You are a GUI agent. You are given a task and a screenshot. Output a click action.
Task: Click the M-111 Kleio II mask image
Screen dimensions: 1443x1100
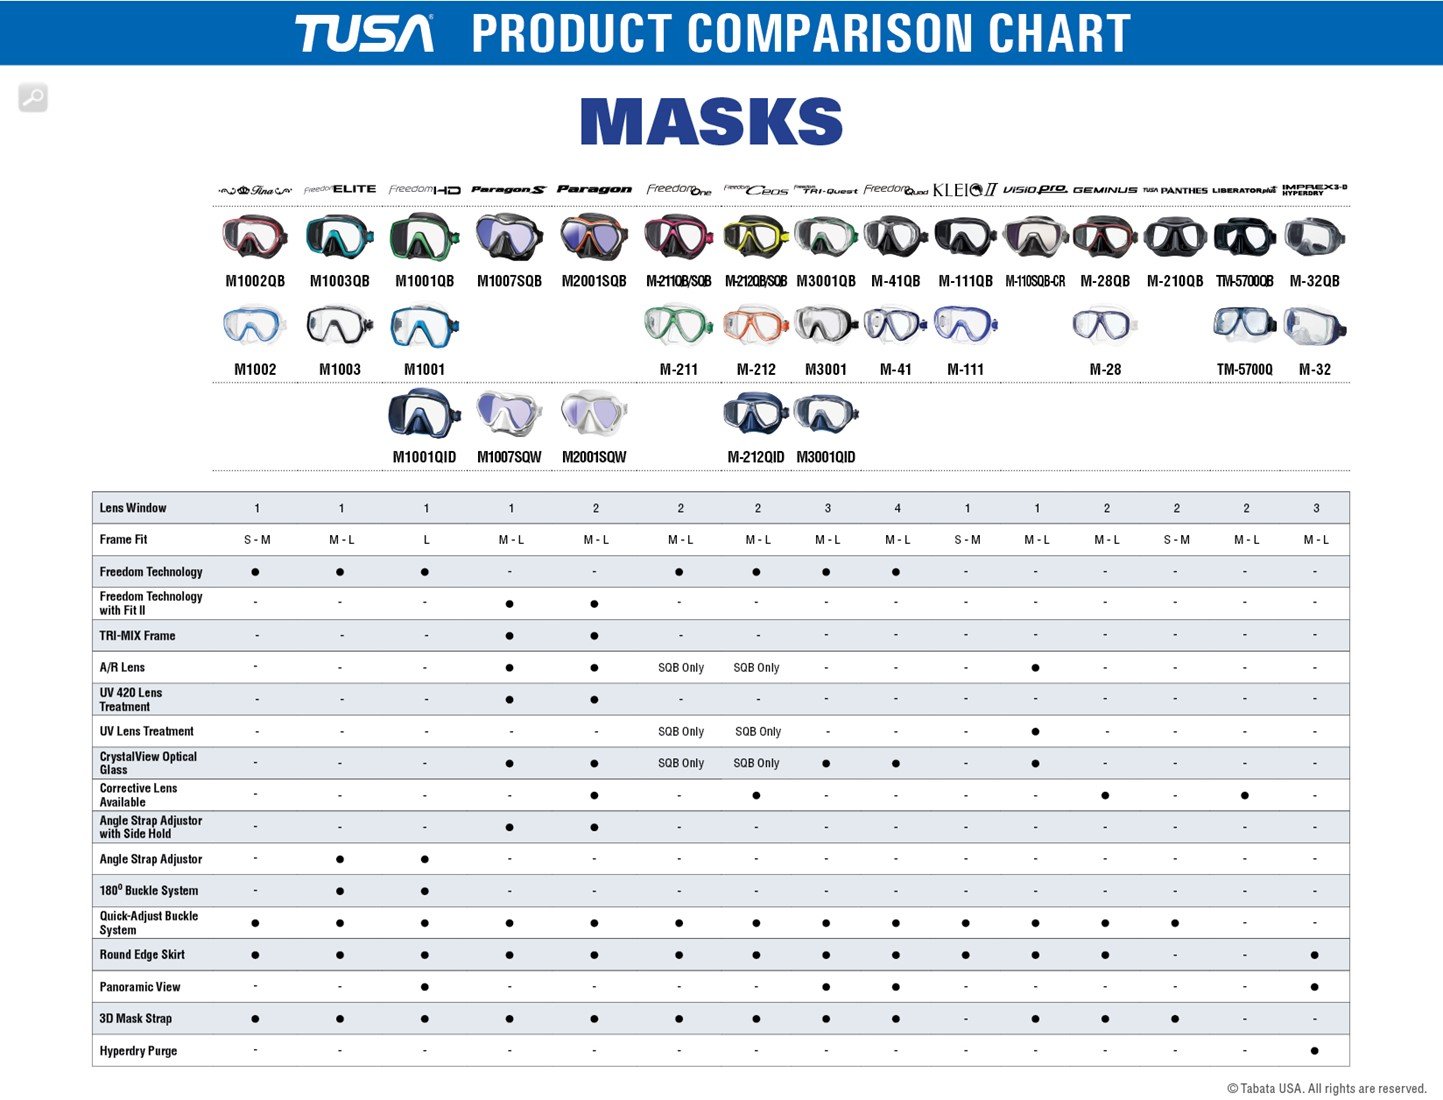(x=965, y=326)
